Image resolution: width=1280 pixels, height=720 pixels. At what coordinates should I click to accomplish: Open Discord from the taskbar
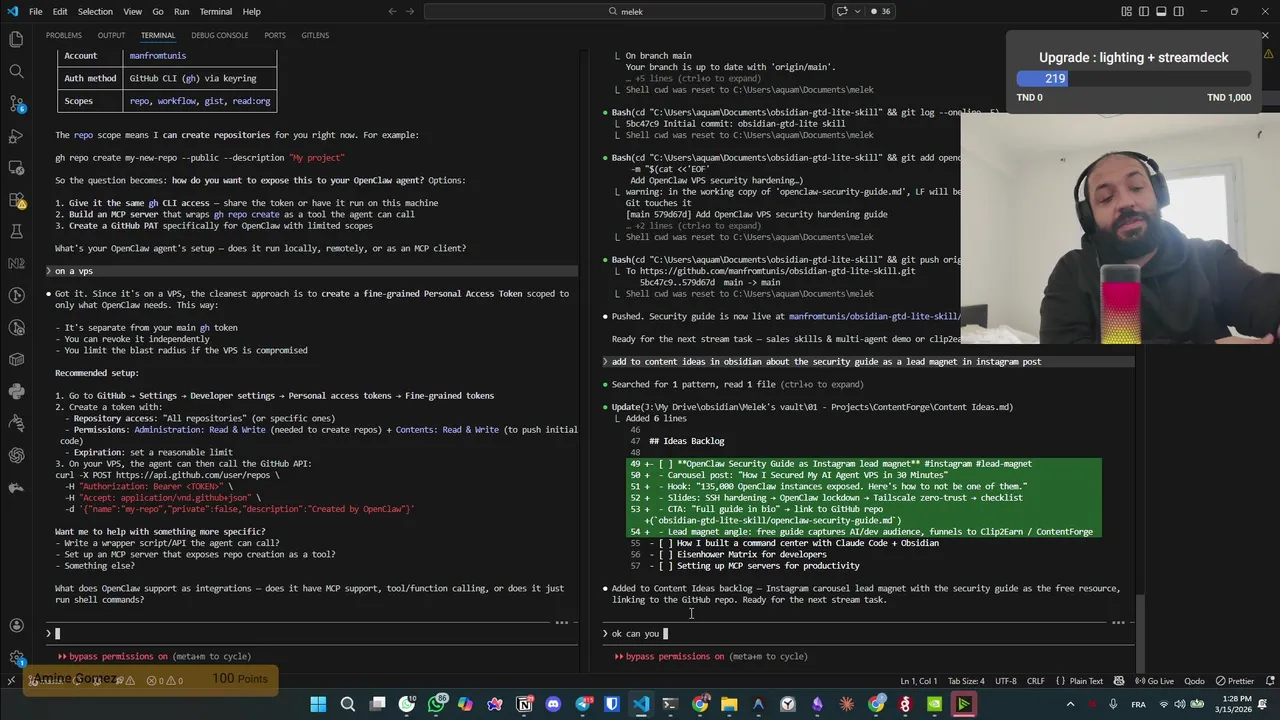tap(553, 704)
